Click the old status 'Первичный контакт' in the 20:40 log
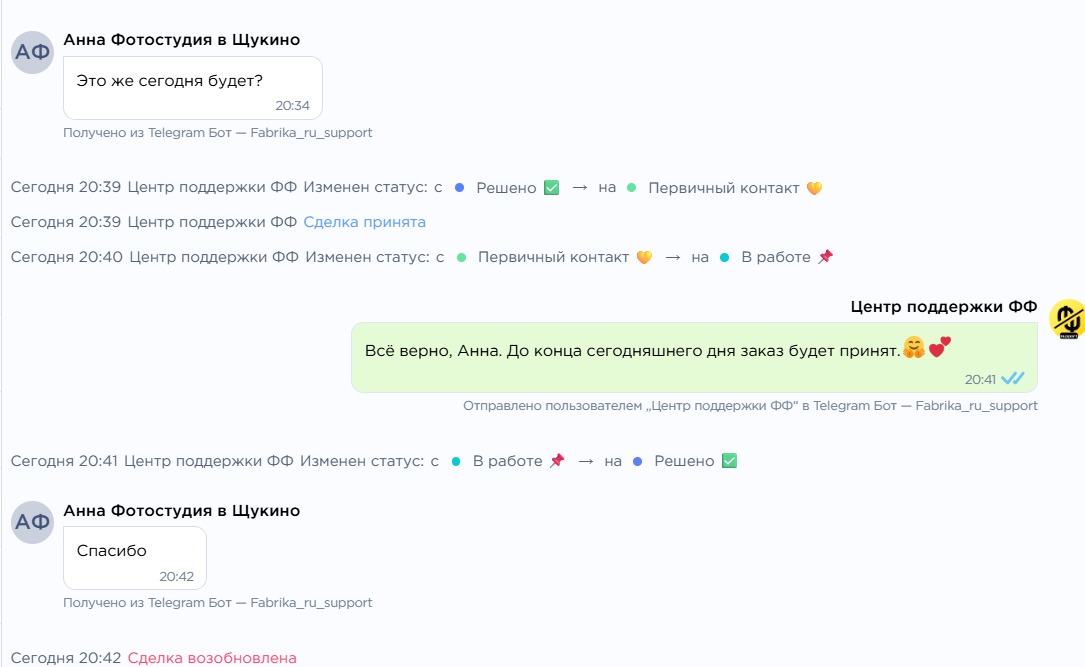 tap(554, 257)
